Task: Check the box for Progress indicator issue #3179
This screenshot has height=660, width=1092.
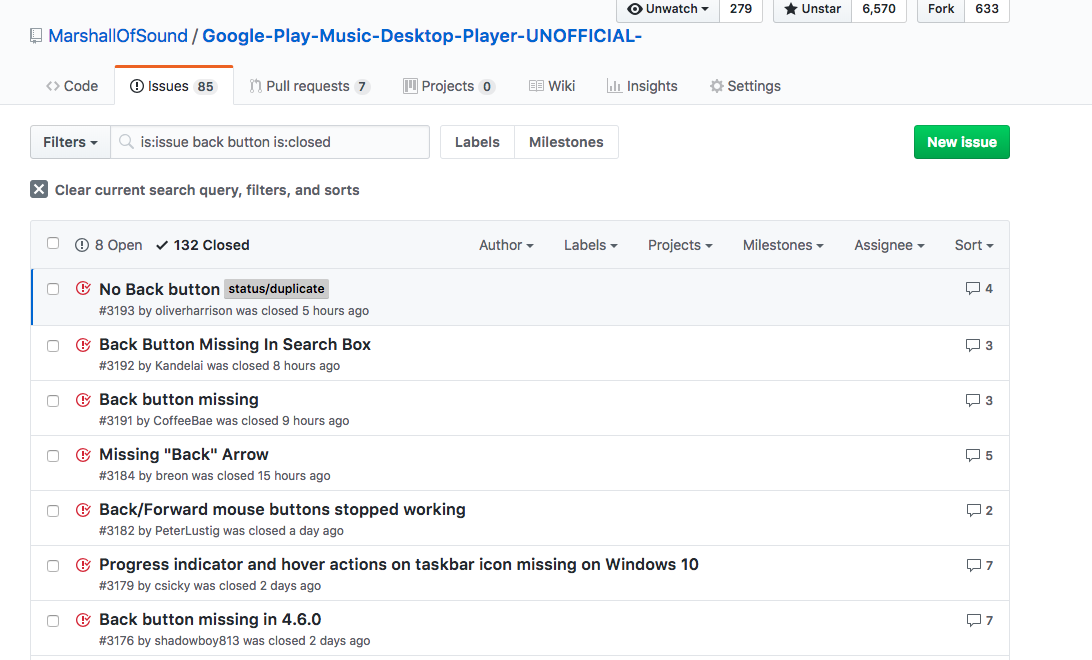Action: click(53, 566)
